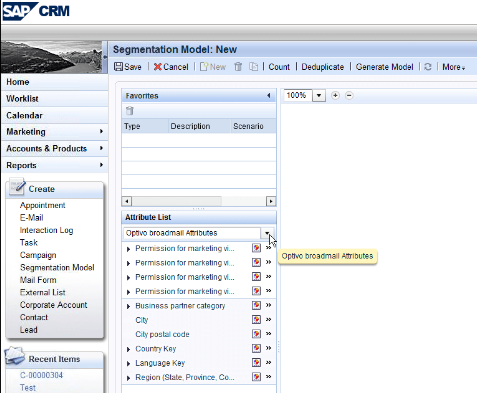Expand the Reports submenu arrow
The width and height of the screenshot is (477, 393).
click(101, 165)
